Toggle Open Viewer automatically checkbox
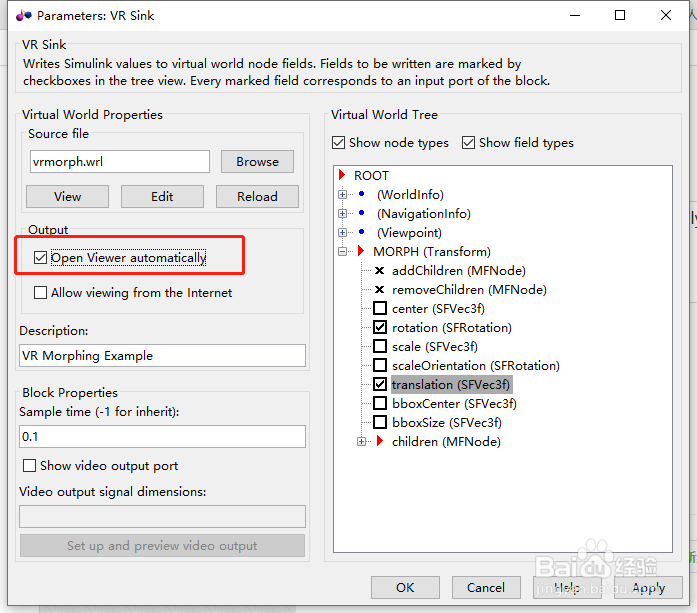 click(40, 257)
